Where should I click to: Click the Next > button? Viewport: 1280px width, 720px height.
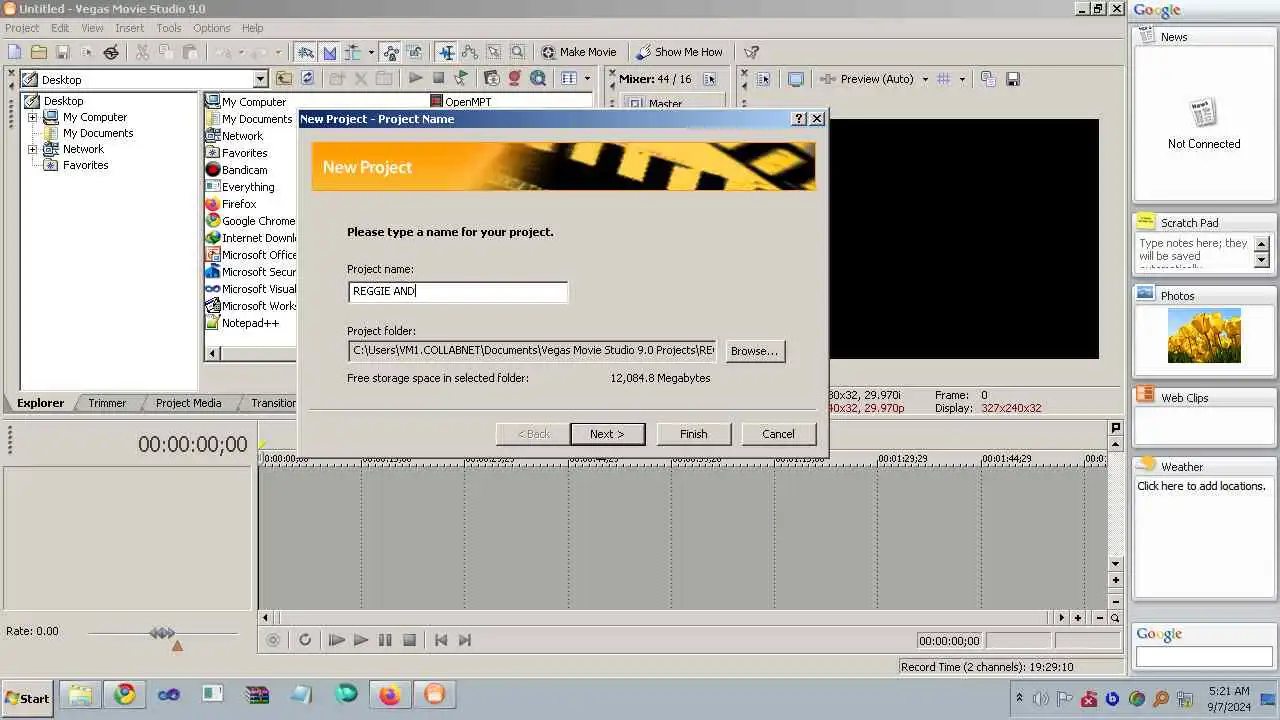(x=607, y=434)
